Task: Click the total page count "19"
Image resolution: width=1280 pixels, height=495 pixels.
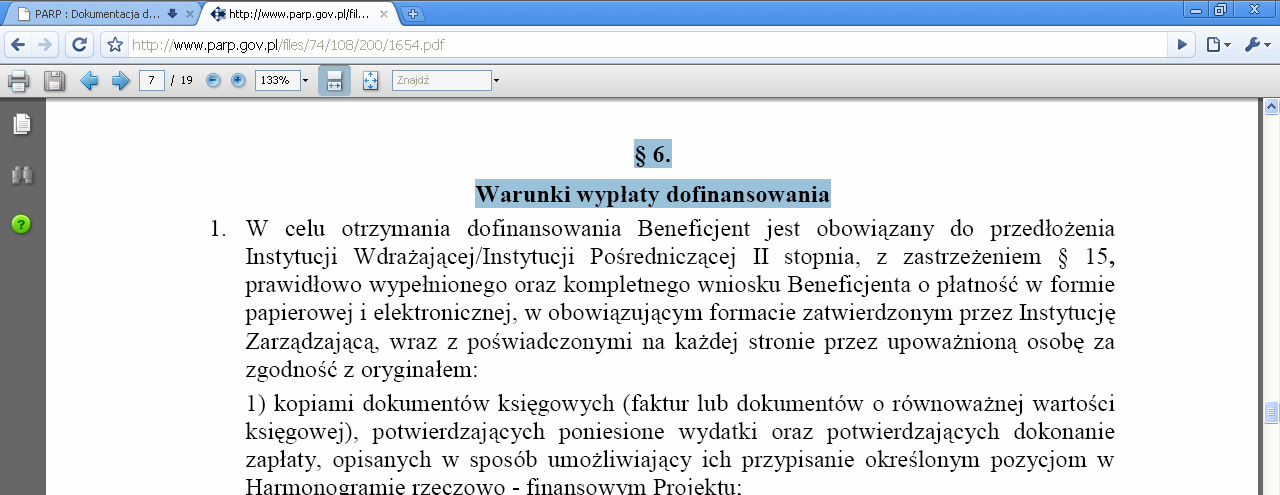Action: pos(187,80)
